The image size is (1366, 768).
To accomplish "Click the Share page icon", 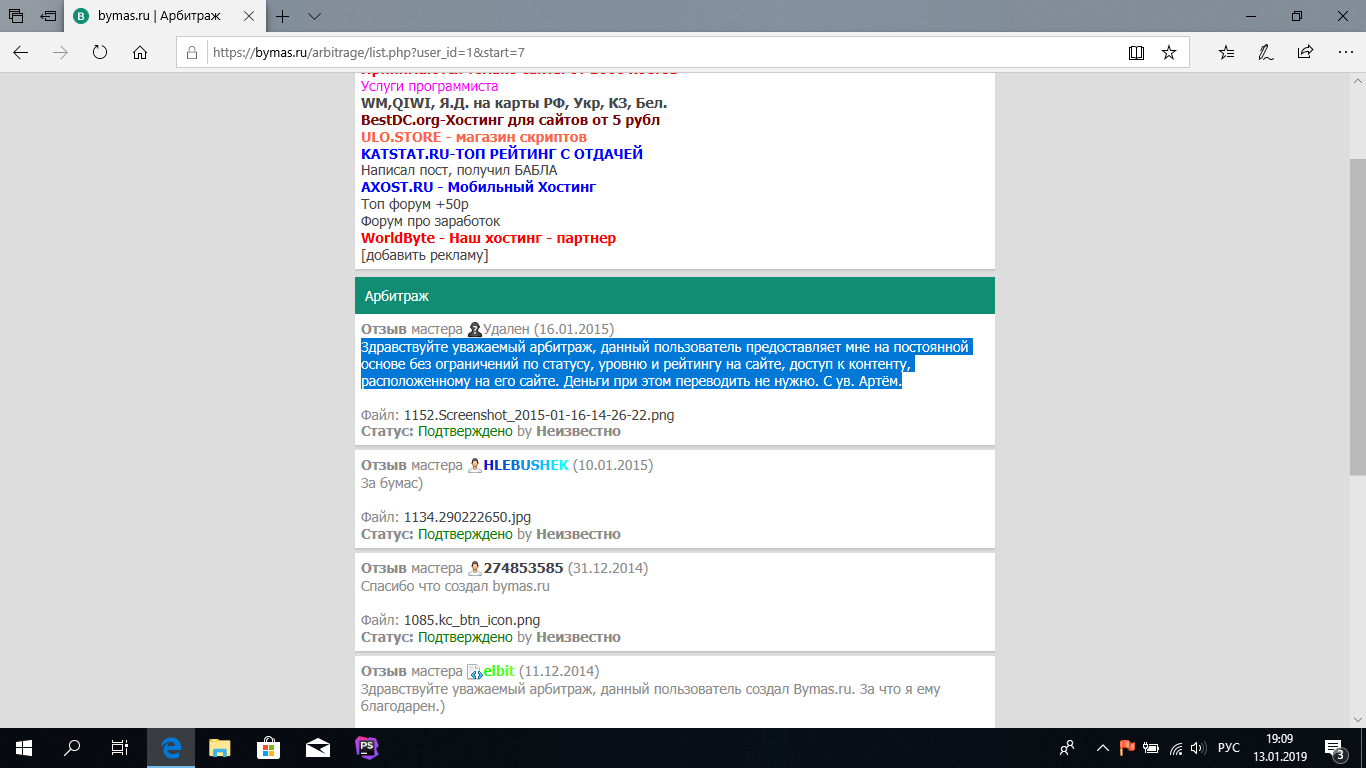I will [x=1305, y=53].
